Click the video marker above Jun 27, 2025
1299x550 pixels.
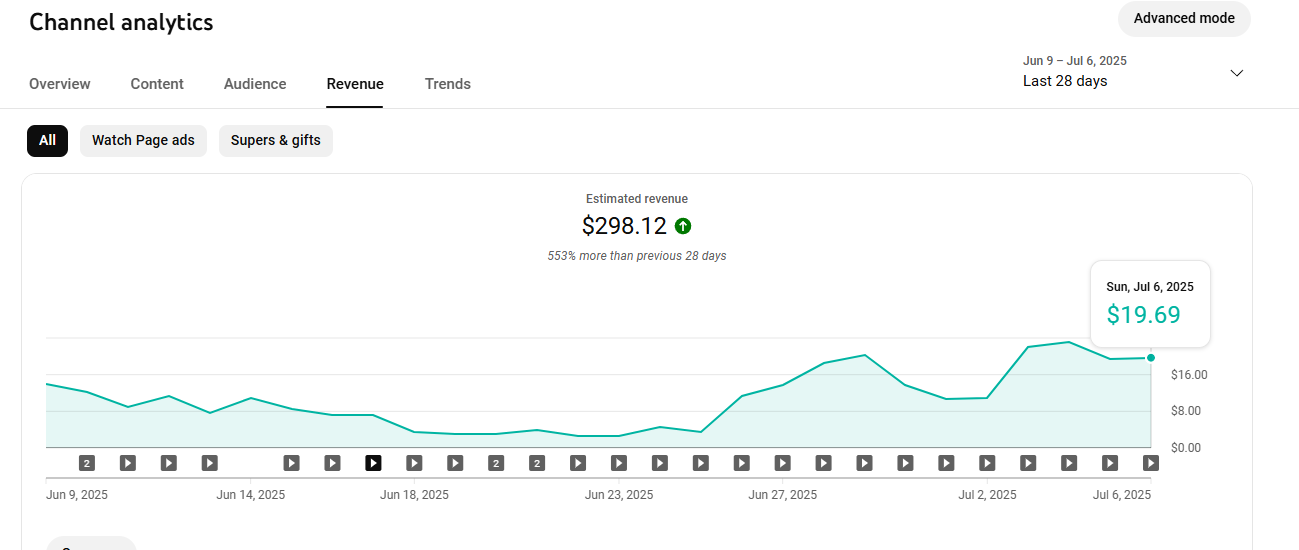(x=782, y=463)
